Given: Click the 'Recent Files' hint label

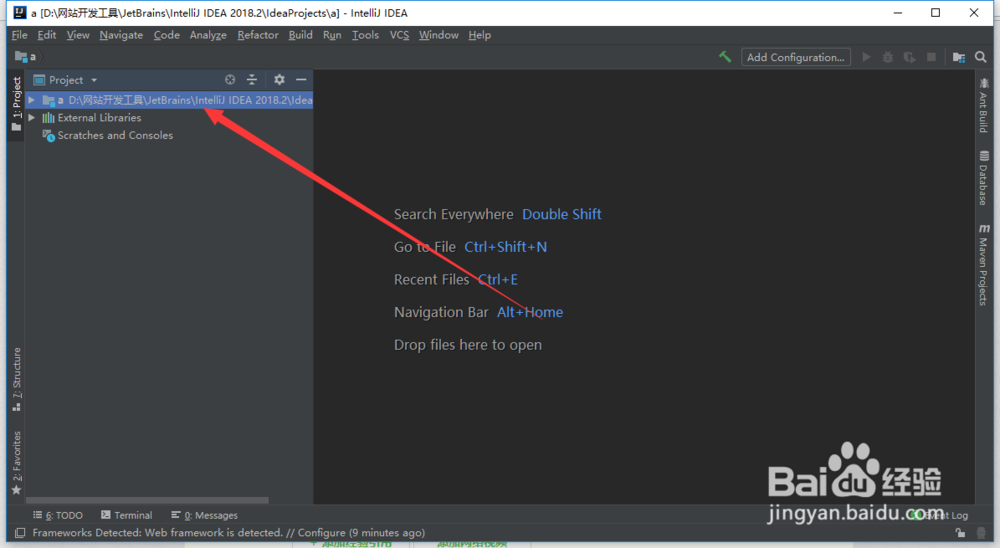Looking at the screenshot, I should (432, 279).
